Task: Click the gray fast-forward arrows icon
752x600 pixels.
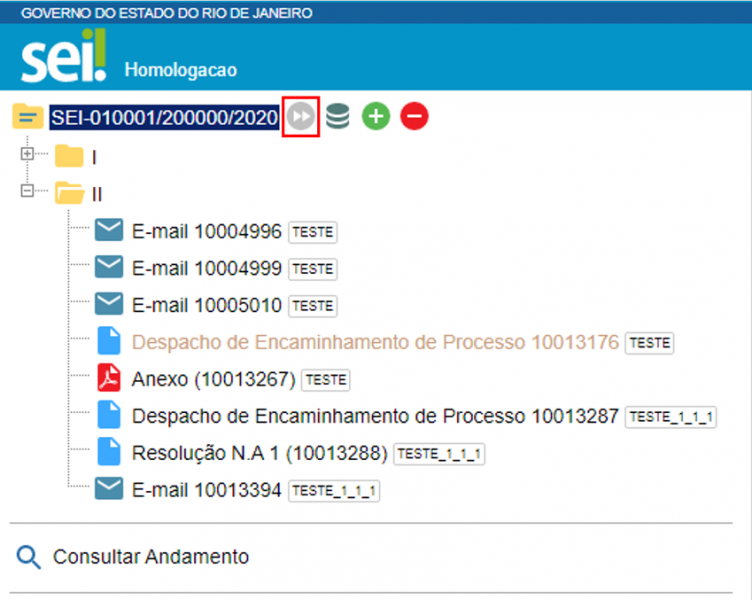Action: (301, 117)
